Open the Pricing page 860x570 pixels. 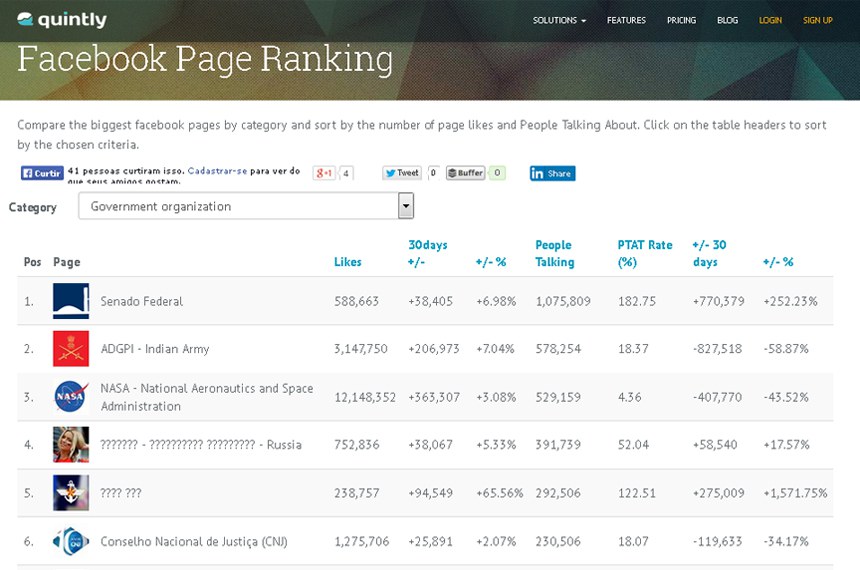(681, 20)
